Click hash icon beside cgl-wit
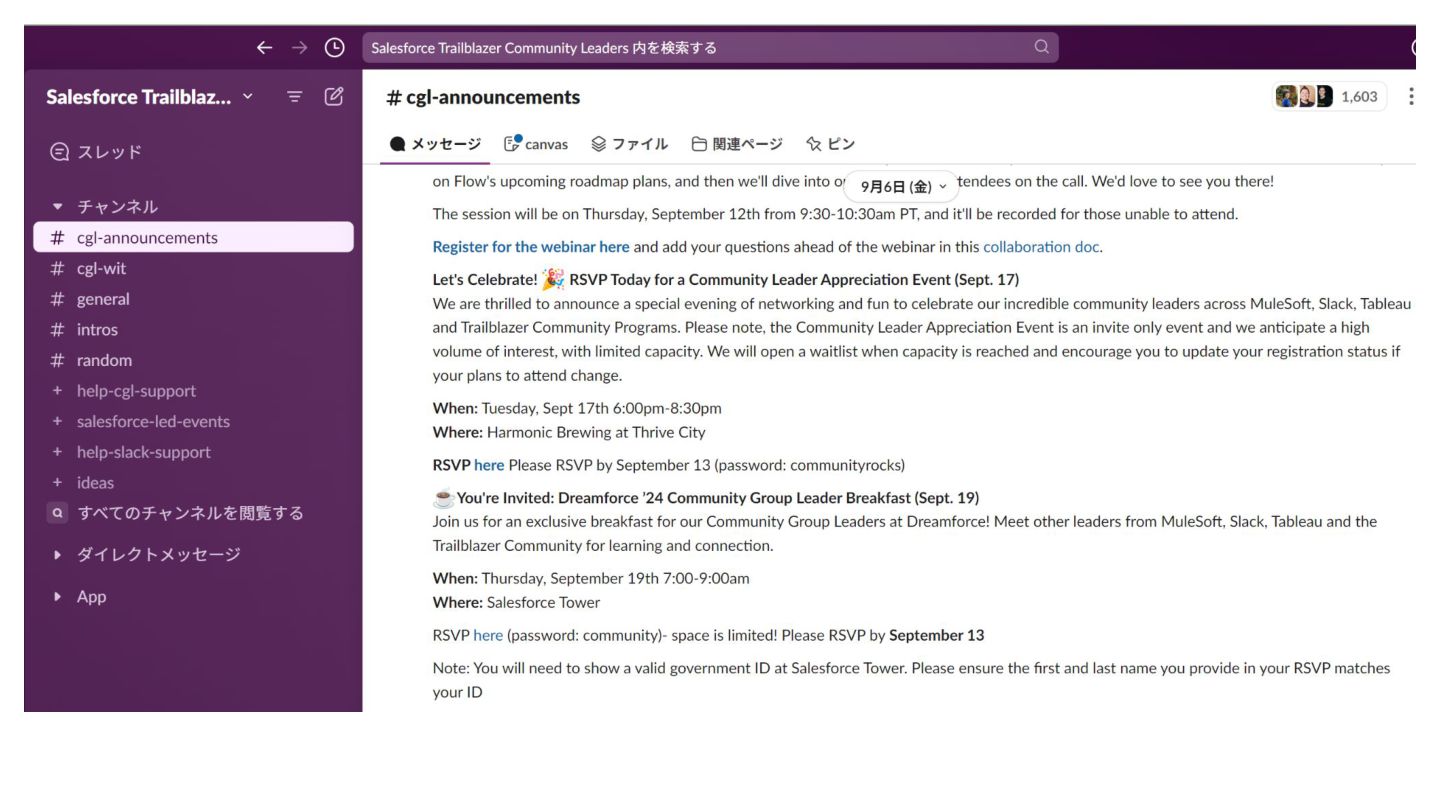 58,268
